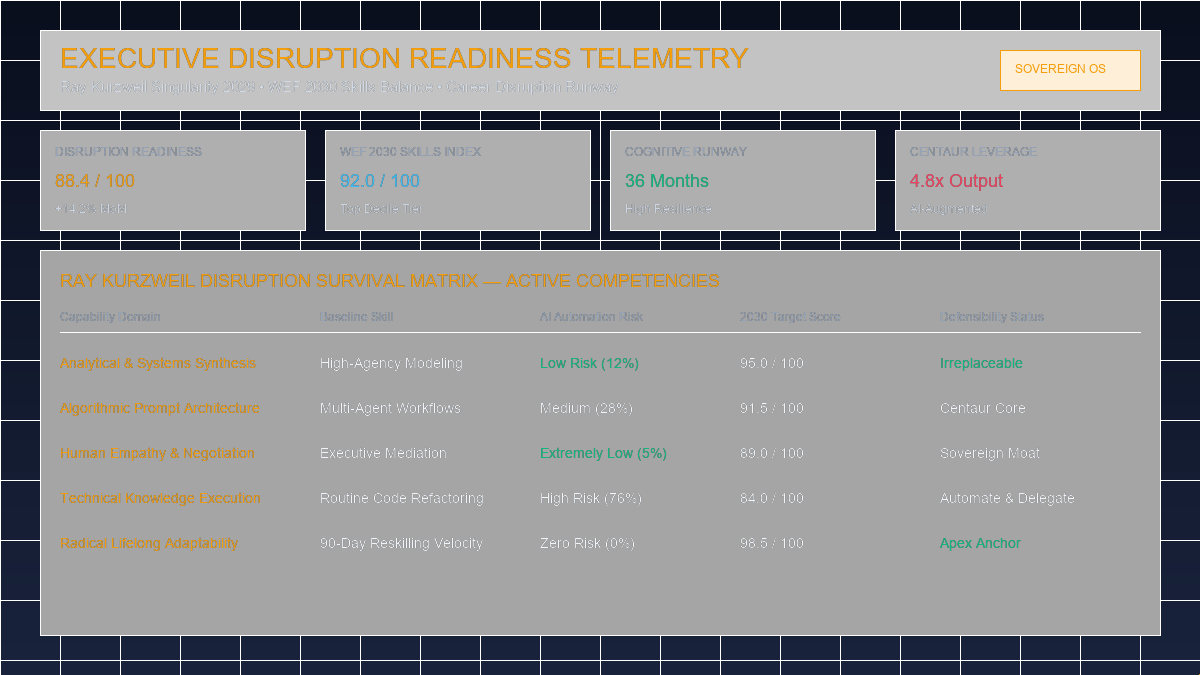The image size is (1200, 675).
Task: Click the Baseline Skill column header
Action: pos(357,317)
